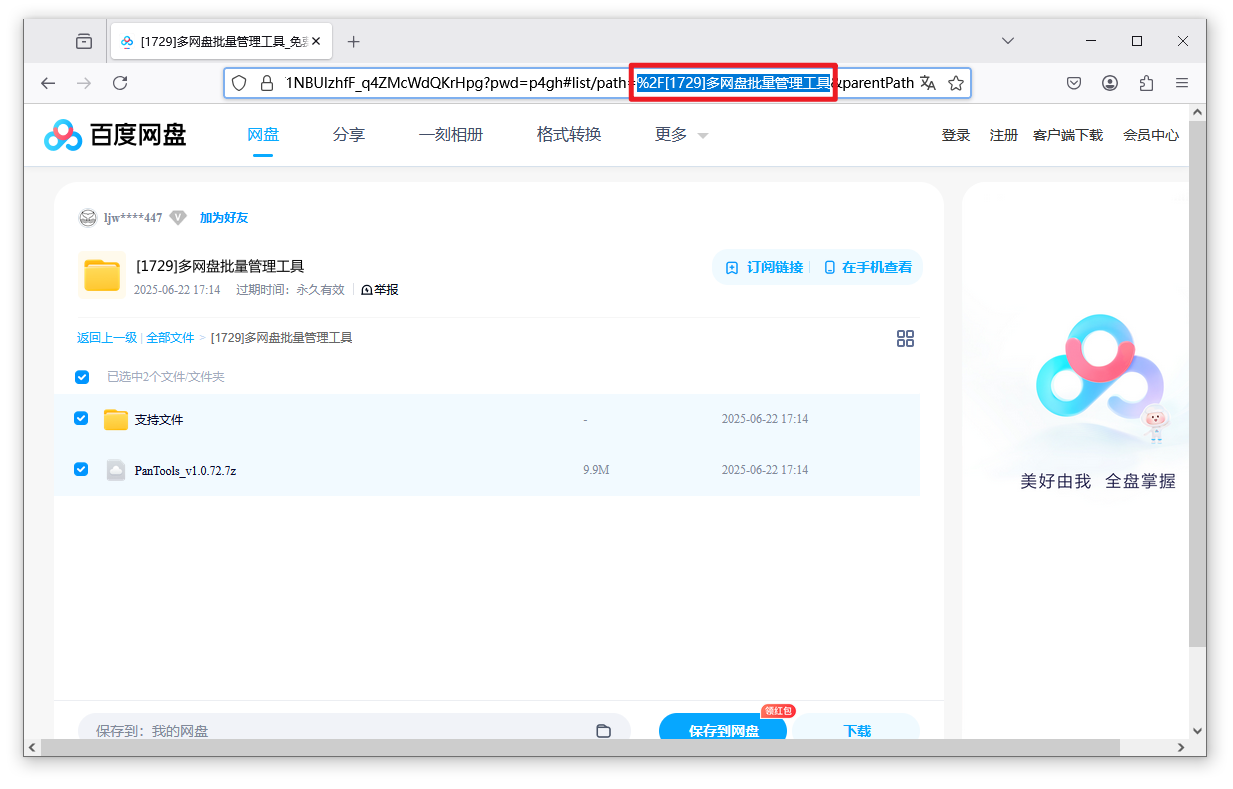Click the site security padlock icon

coord(267,83)
